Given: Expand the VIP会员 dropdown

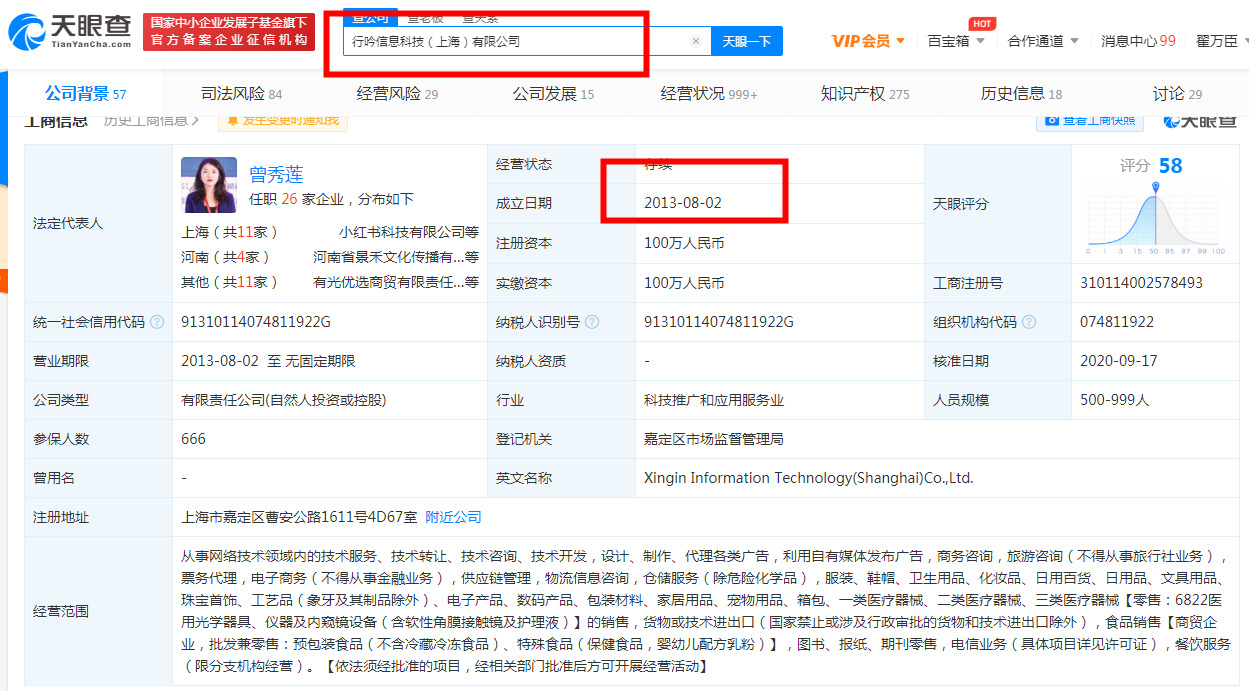Looking at the screenshot, I should pyautogui.click(x=868, y=41).
